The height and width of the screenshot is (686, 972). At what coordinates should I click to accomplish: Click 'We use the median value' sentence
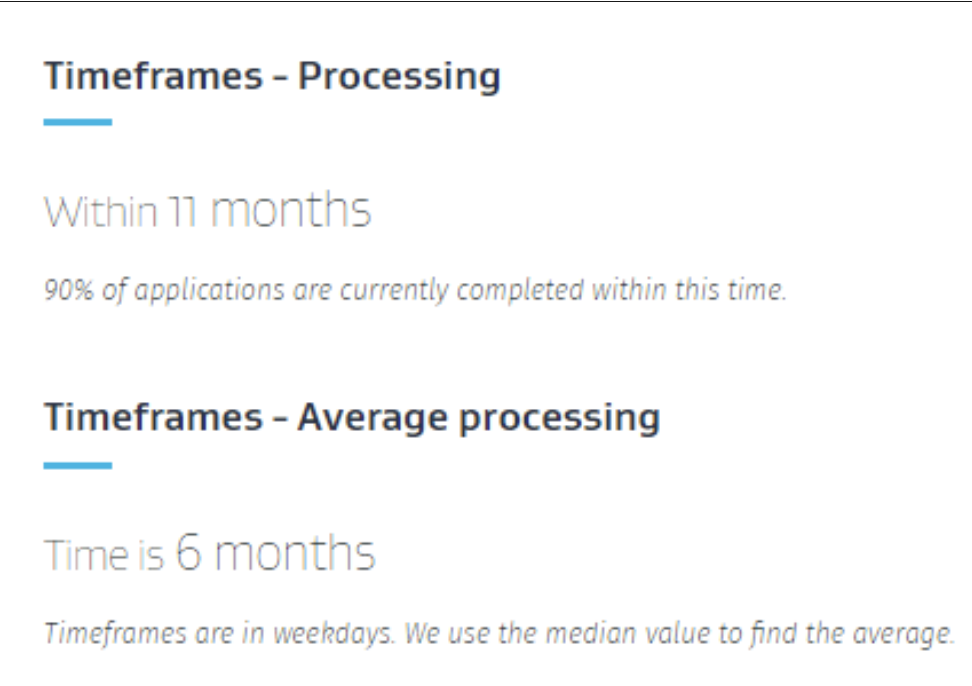coord(679,633)
